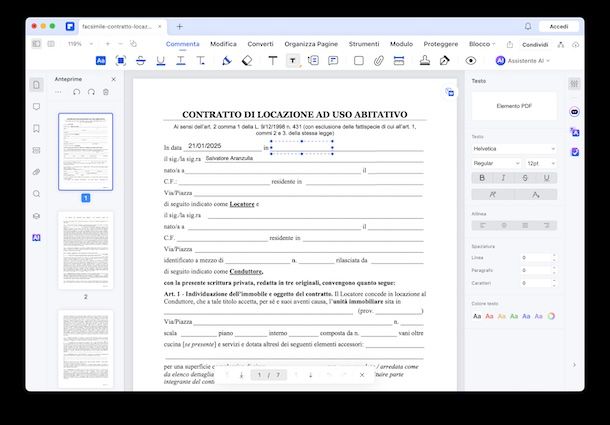Select the eraser tool

(x=247, y=60)
